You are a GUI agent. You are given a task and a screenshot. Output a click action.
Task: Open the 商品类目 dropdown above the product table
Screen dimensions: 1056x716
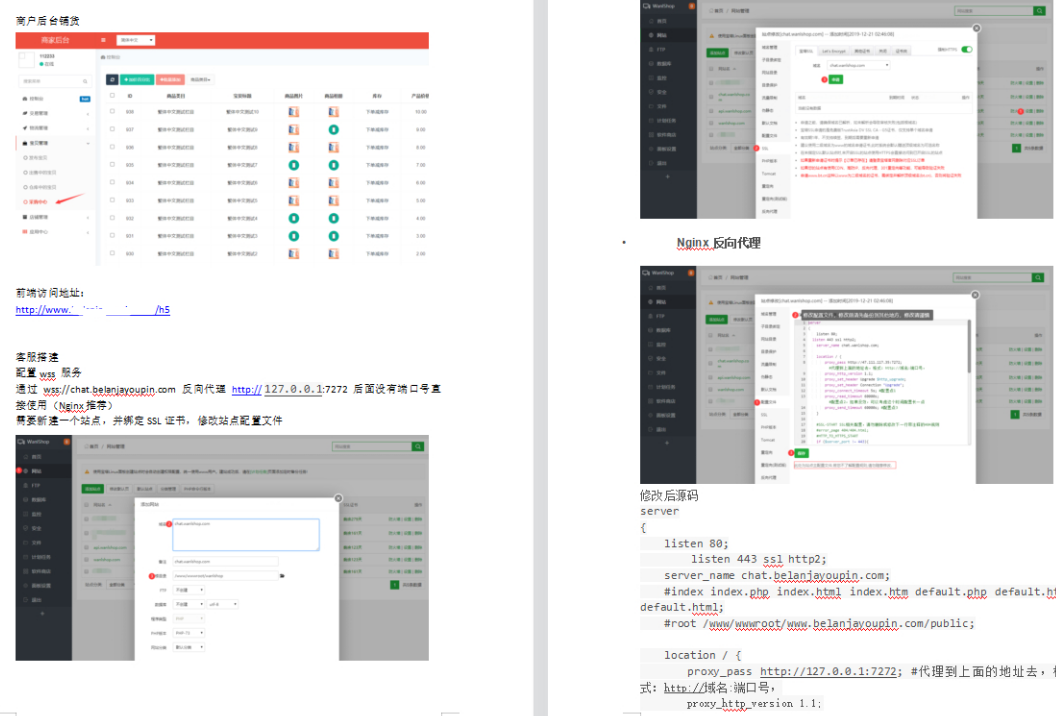point(201,79)
